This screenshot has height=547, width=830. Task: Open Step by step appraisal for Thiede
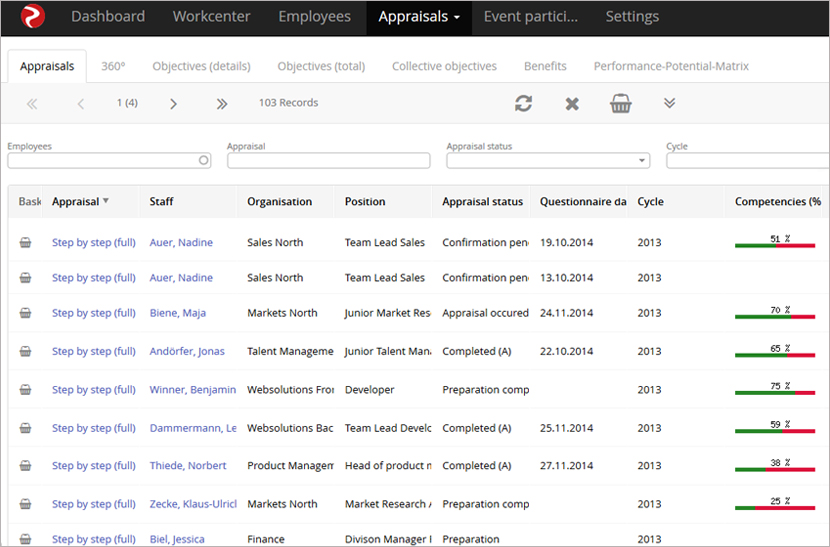(x=93, y=465)
